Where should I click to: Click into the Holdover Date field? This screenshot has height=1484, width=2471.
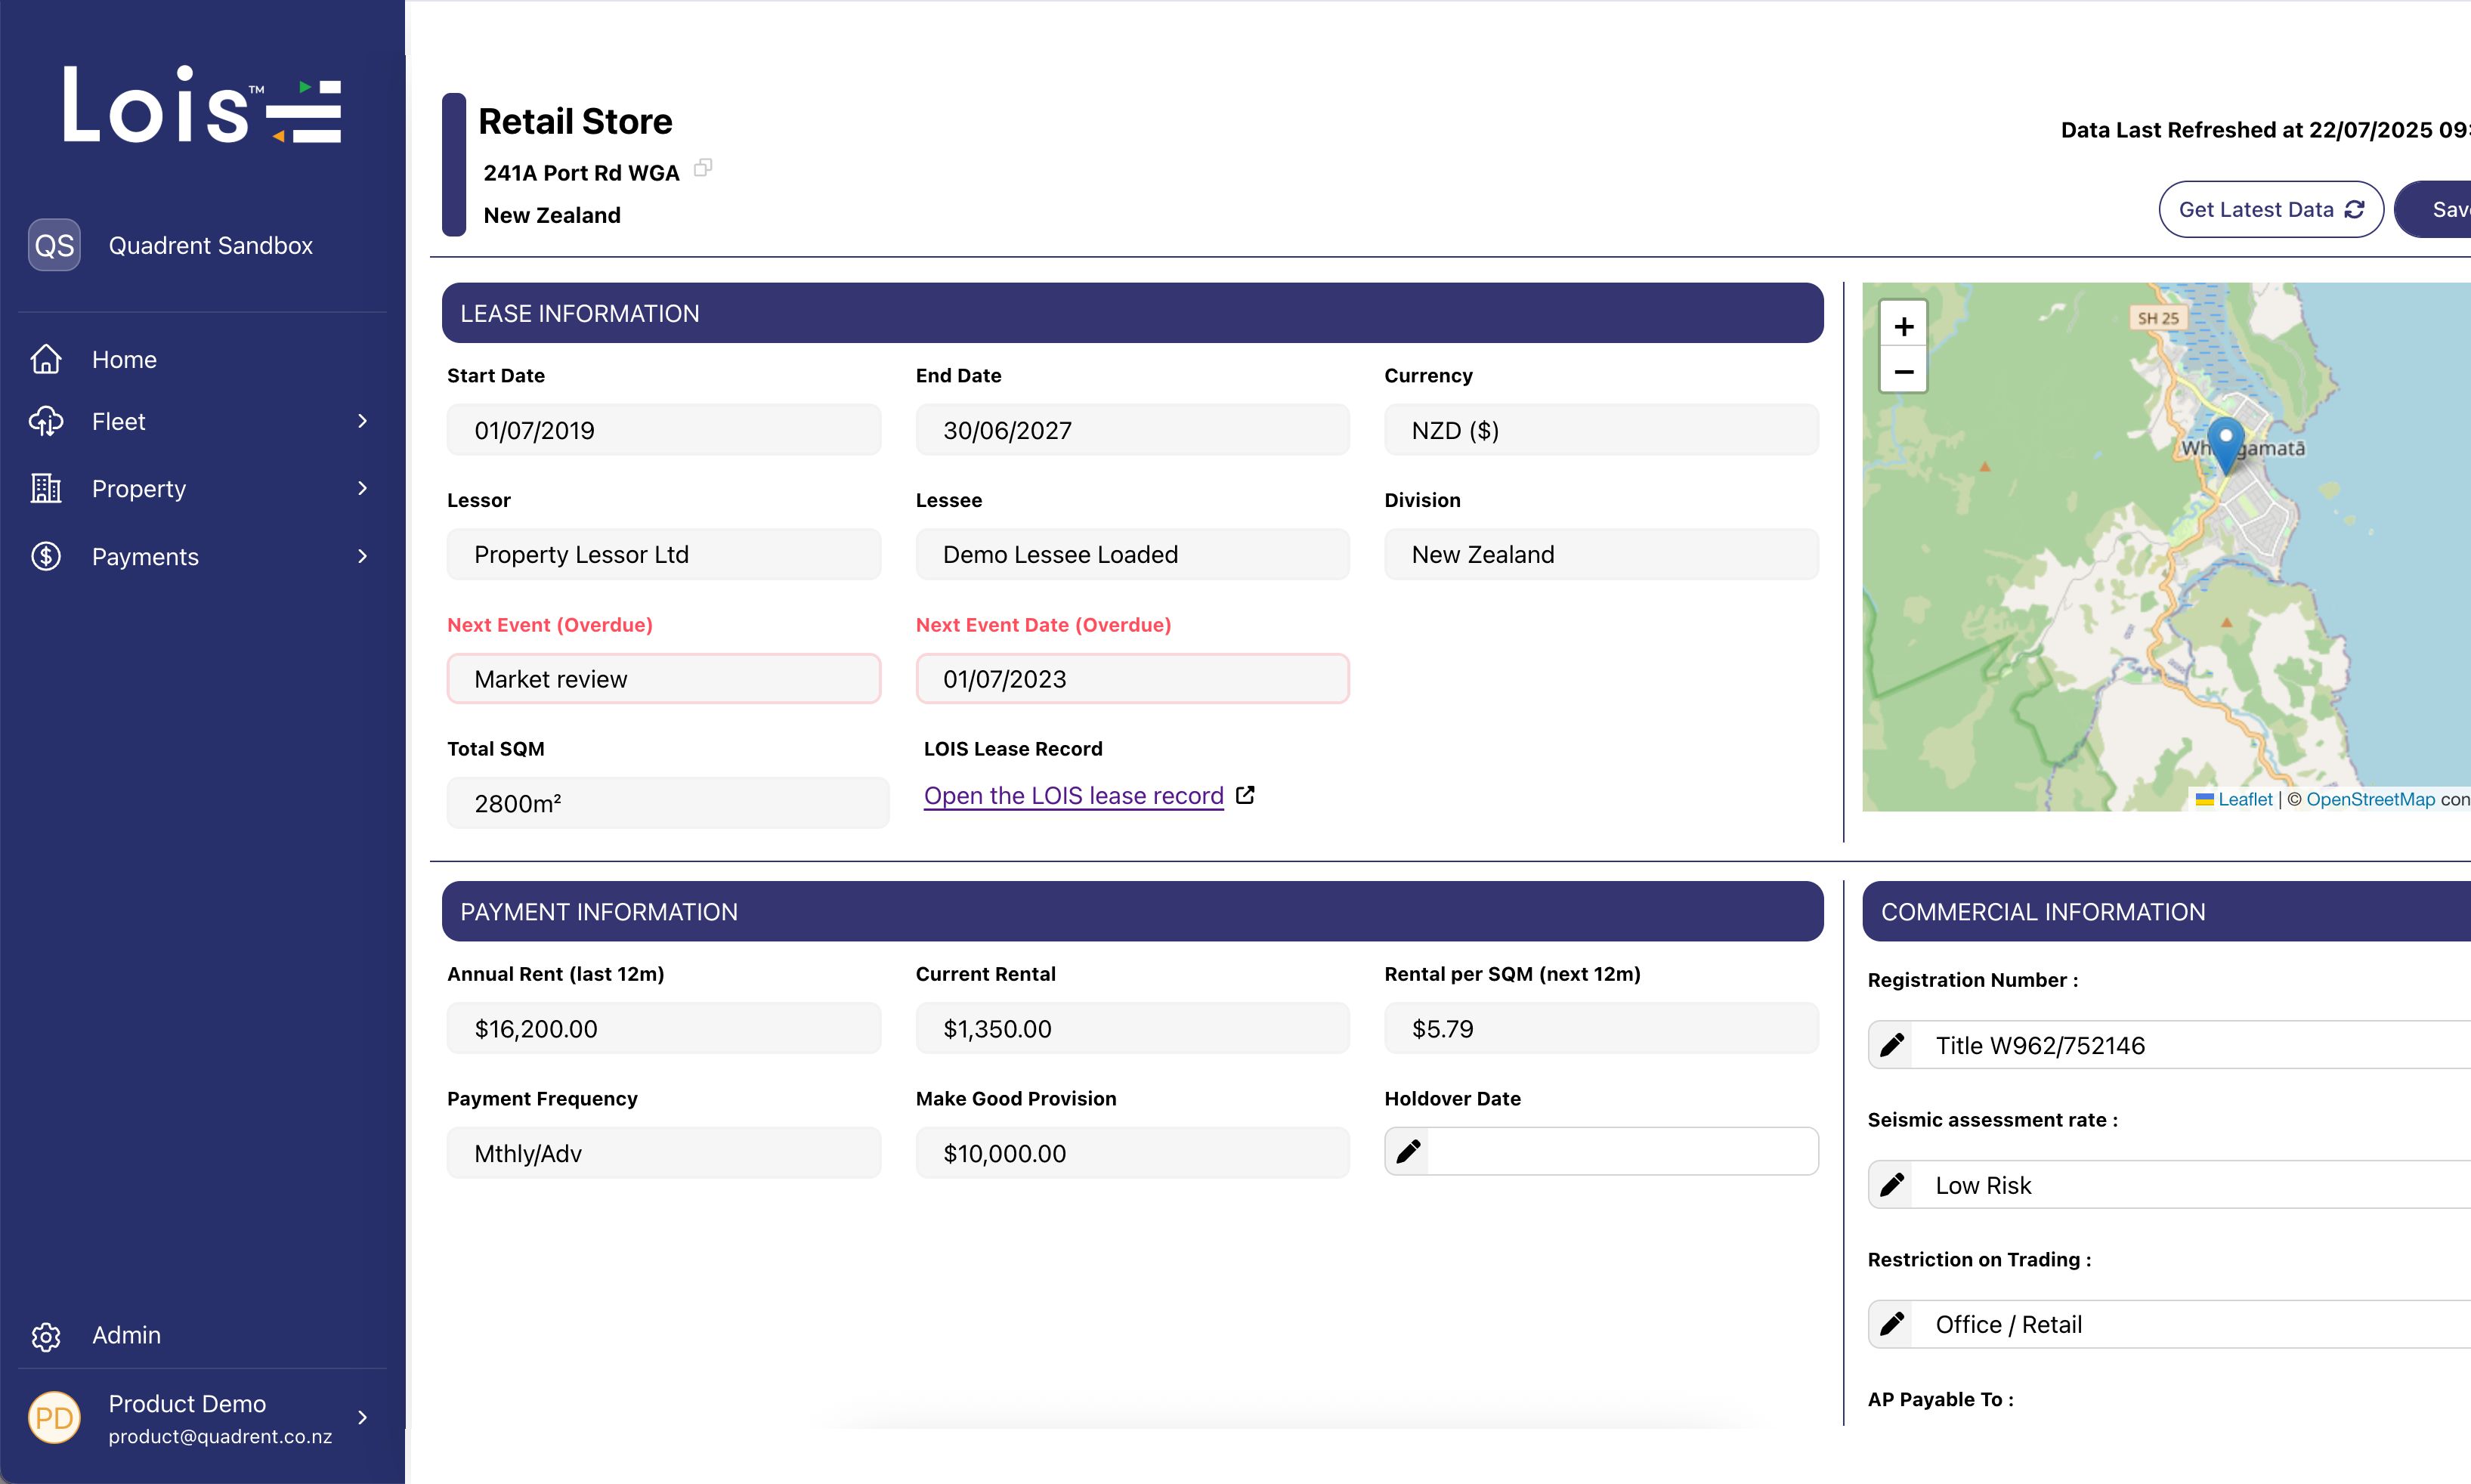(x=1620, y=1152)
